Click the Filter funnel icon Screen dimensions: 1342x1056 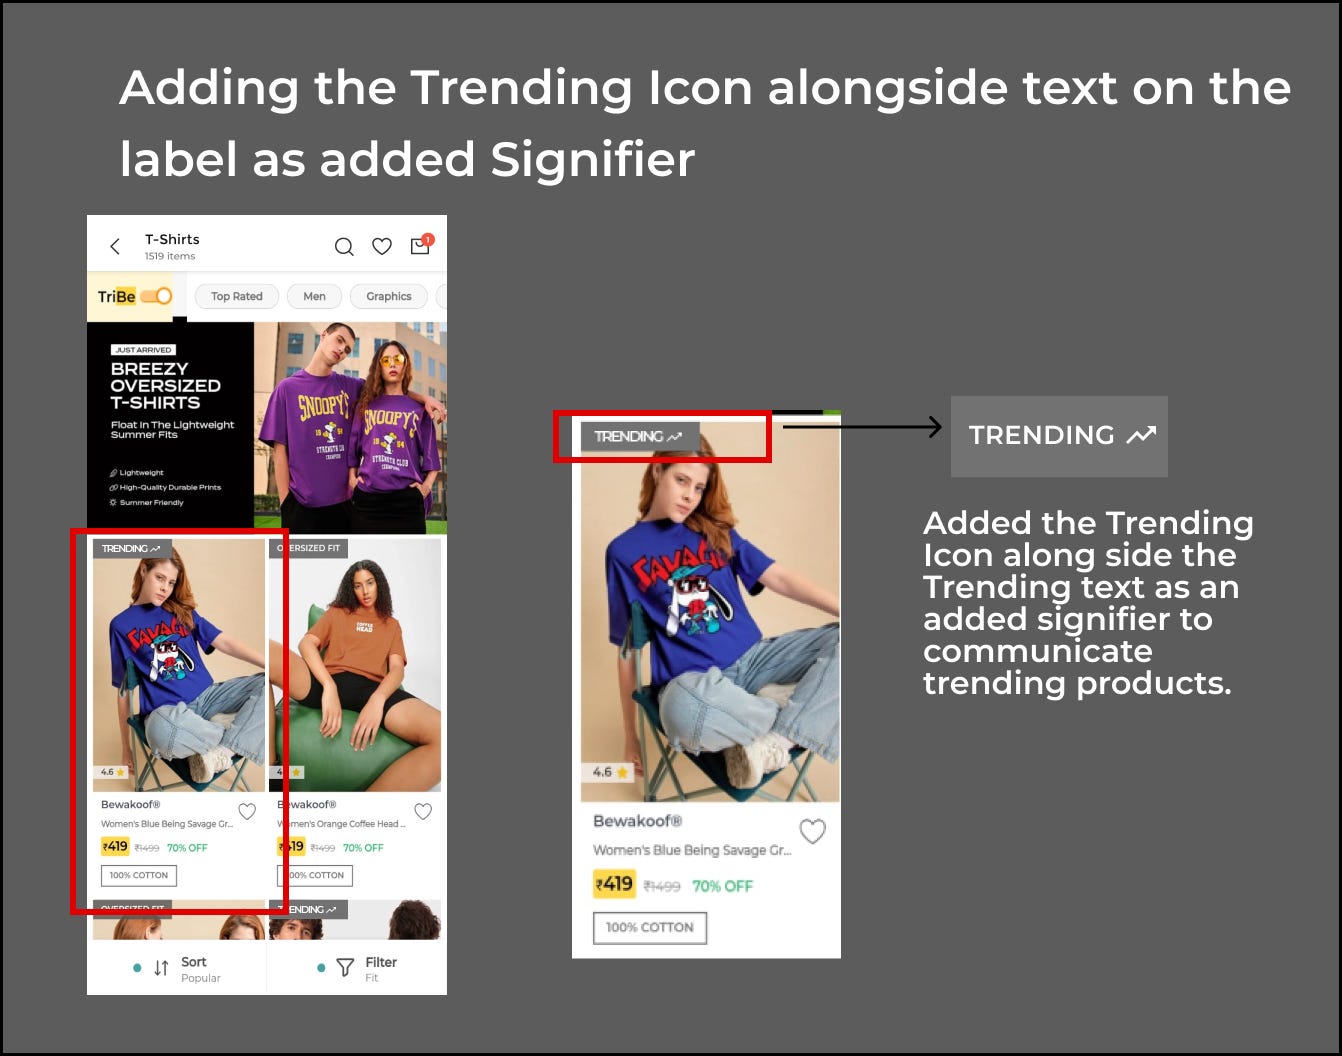(x=345, y=967)
